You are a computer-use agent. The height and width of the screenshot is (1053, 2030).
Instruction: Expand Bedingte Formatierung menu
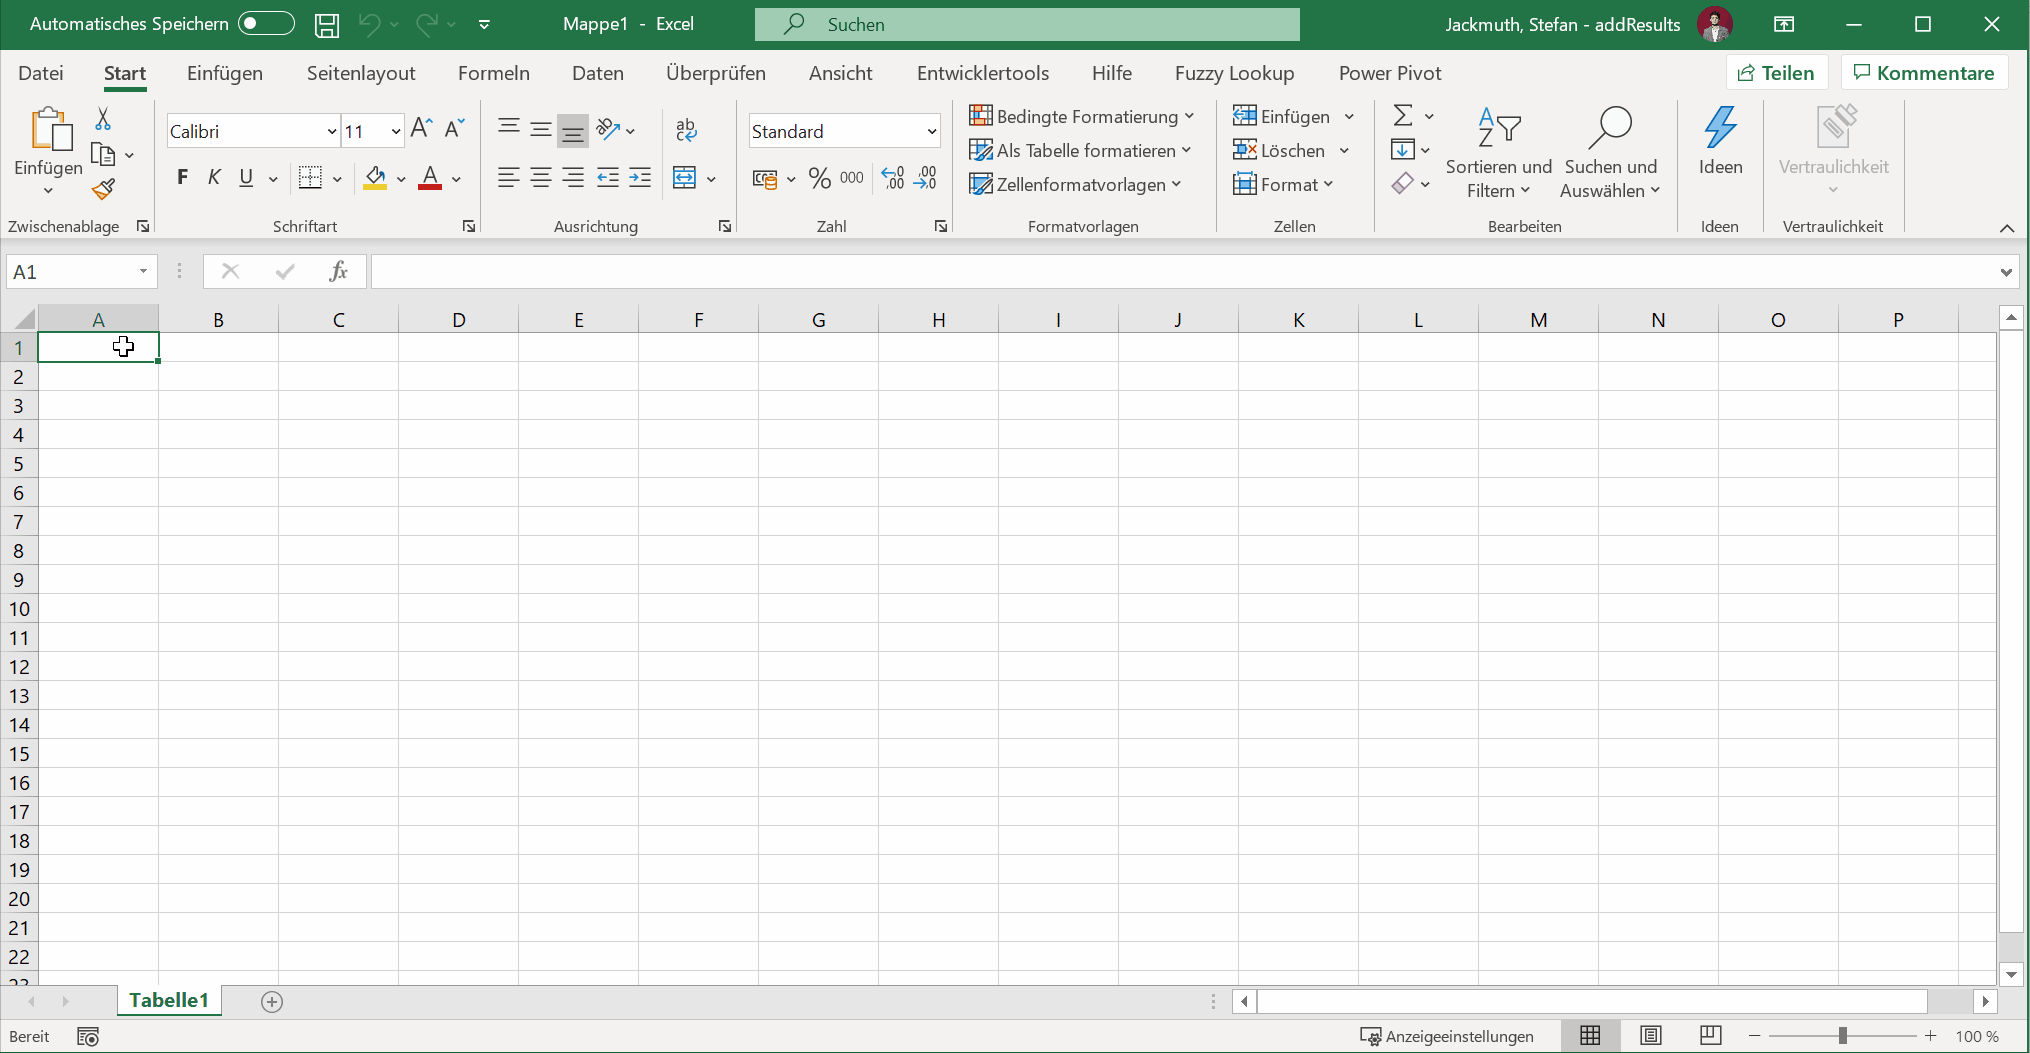(1082, 116)
